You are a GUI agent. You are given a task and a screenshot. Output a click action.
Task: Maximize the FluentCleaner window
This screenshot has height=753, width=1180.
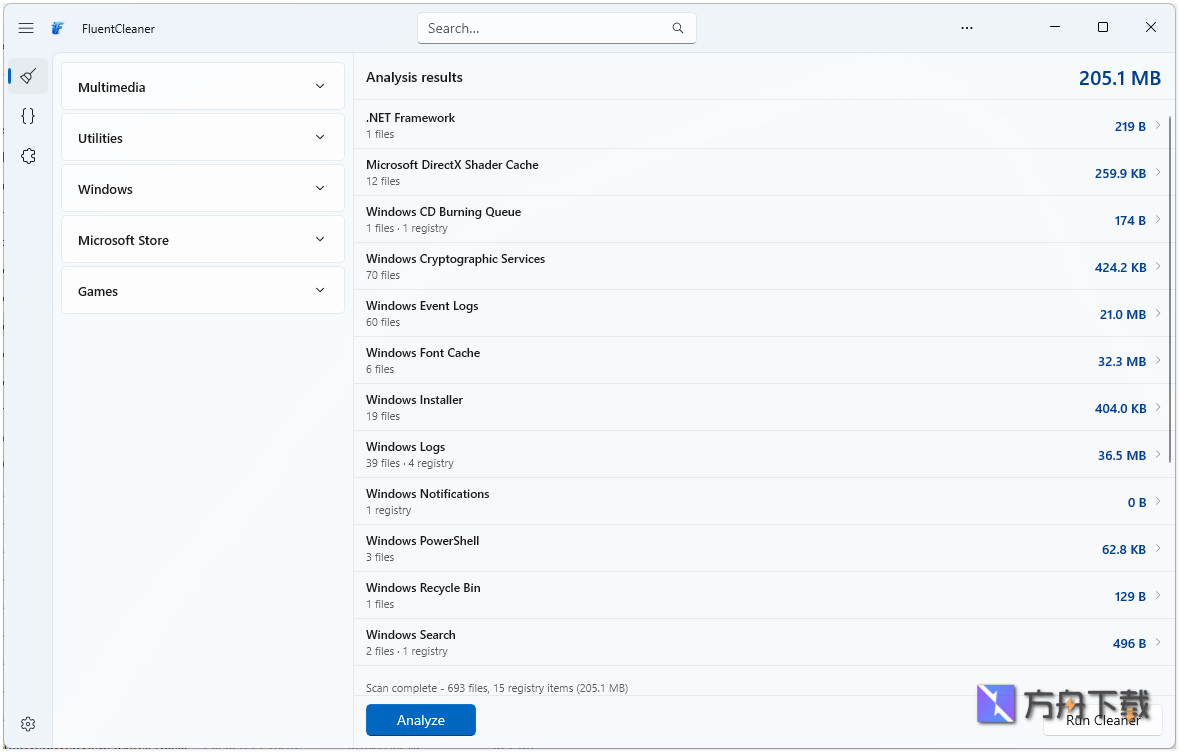(x=1103, y=27)
